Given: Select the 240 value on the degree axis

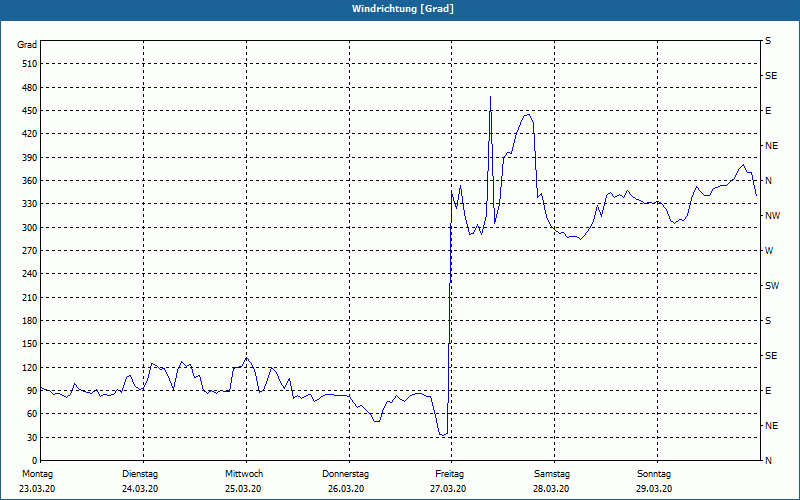Looking at the screenshot, I should click(30, 274).
